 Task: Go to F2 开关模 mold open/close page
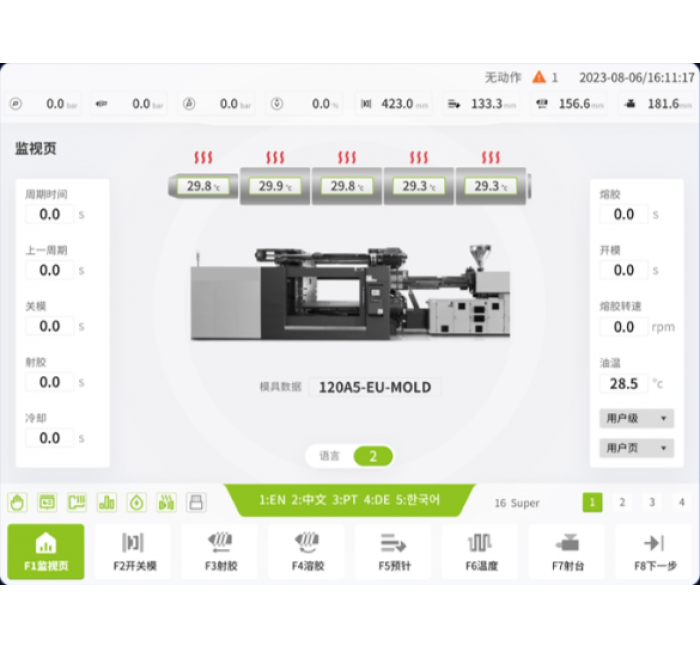click(x=133, y=551)
